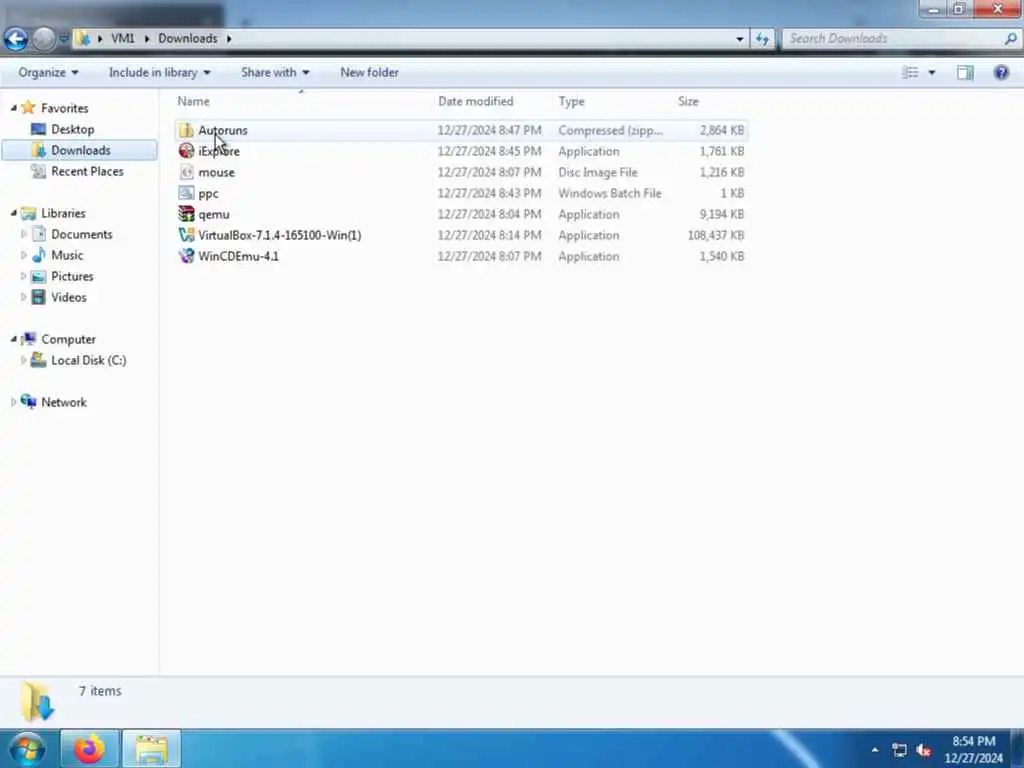The image size is (1024, 768).
Task: Refresh the Downloads folder view
Action: (x=762, y=39)
